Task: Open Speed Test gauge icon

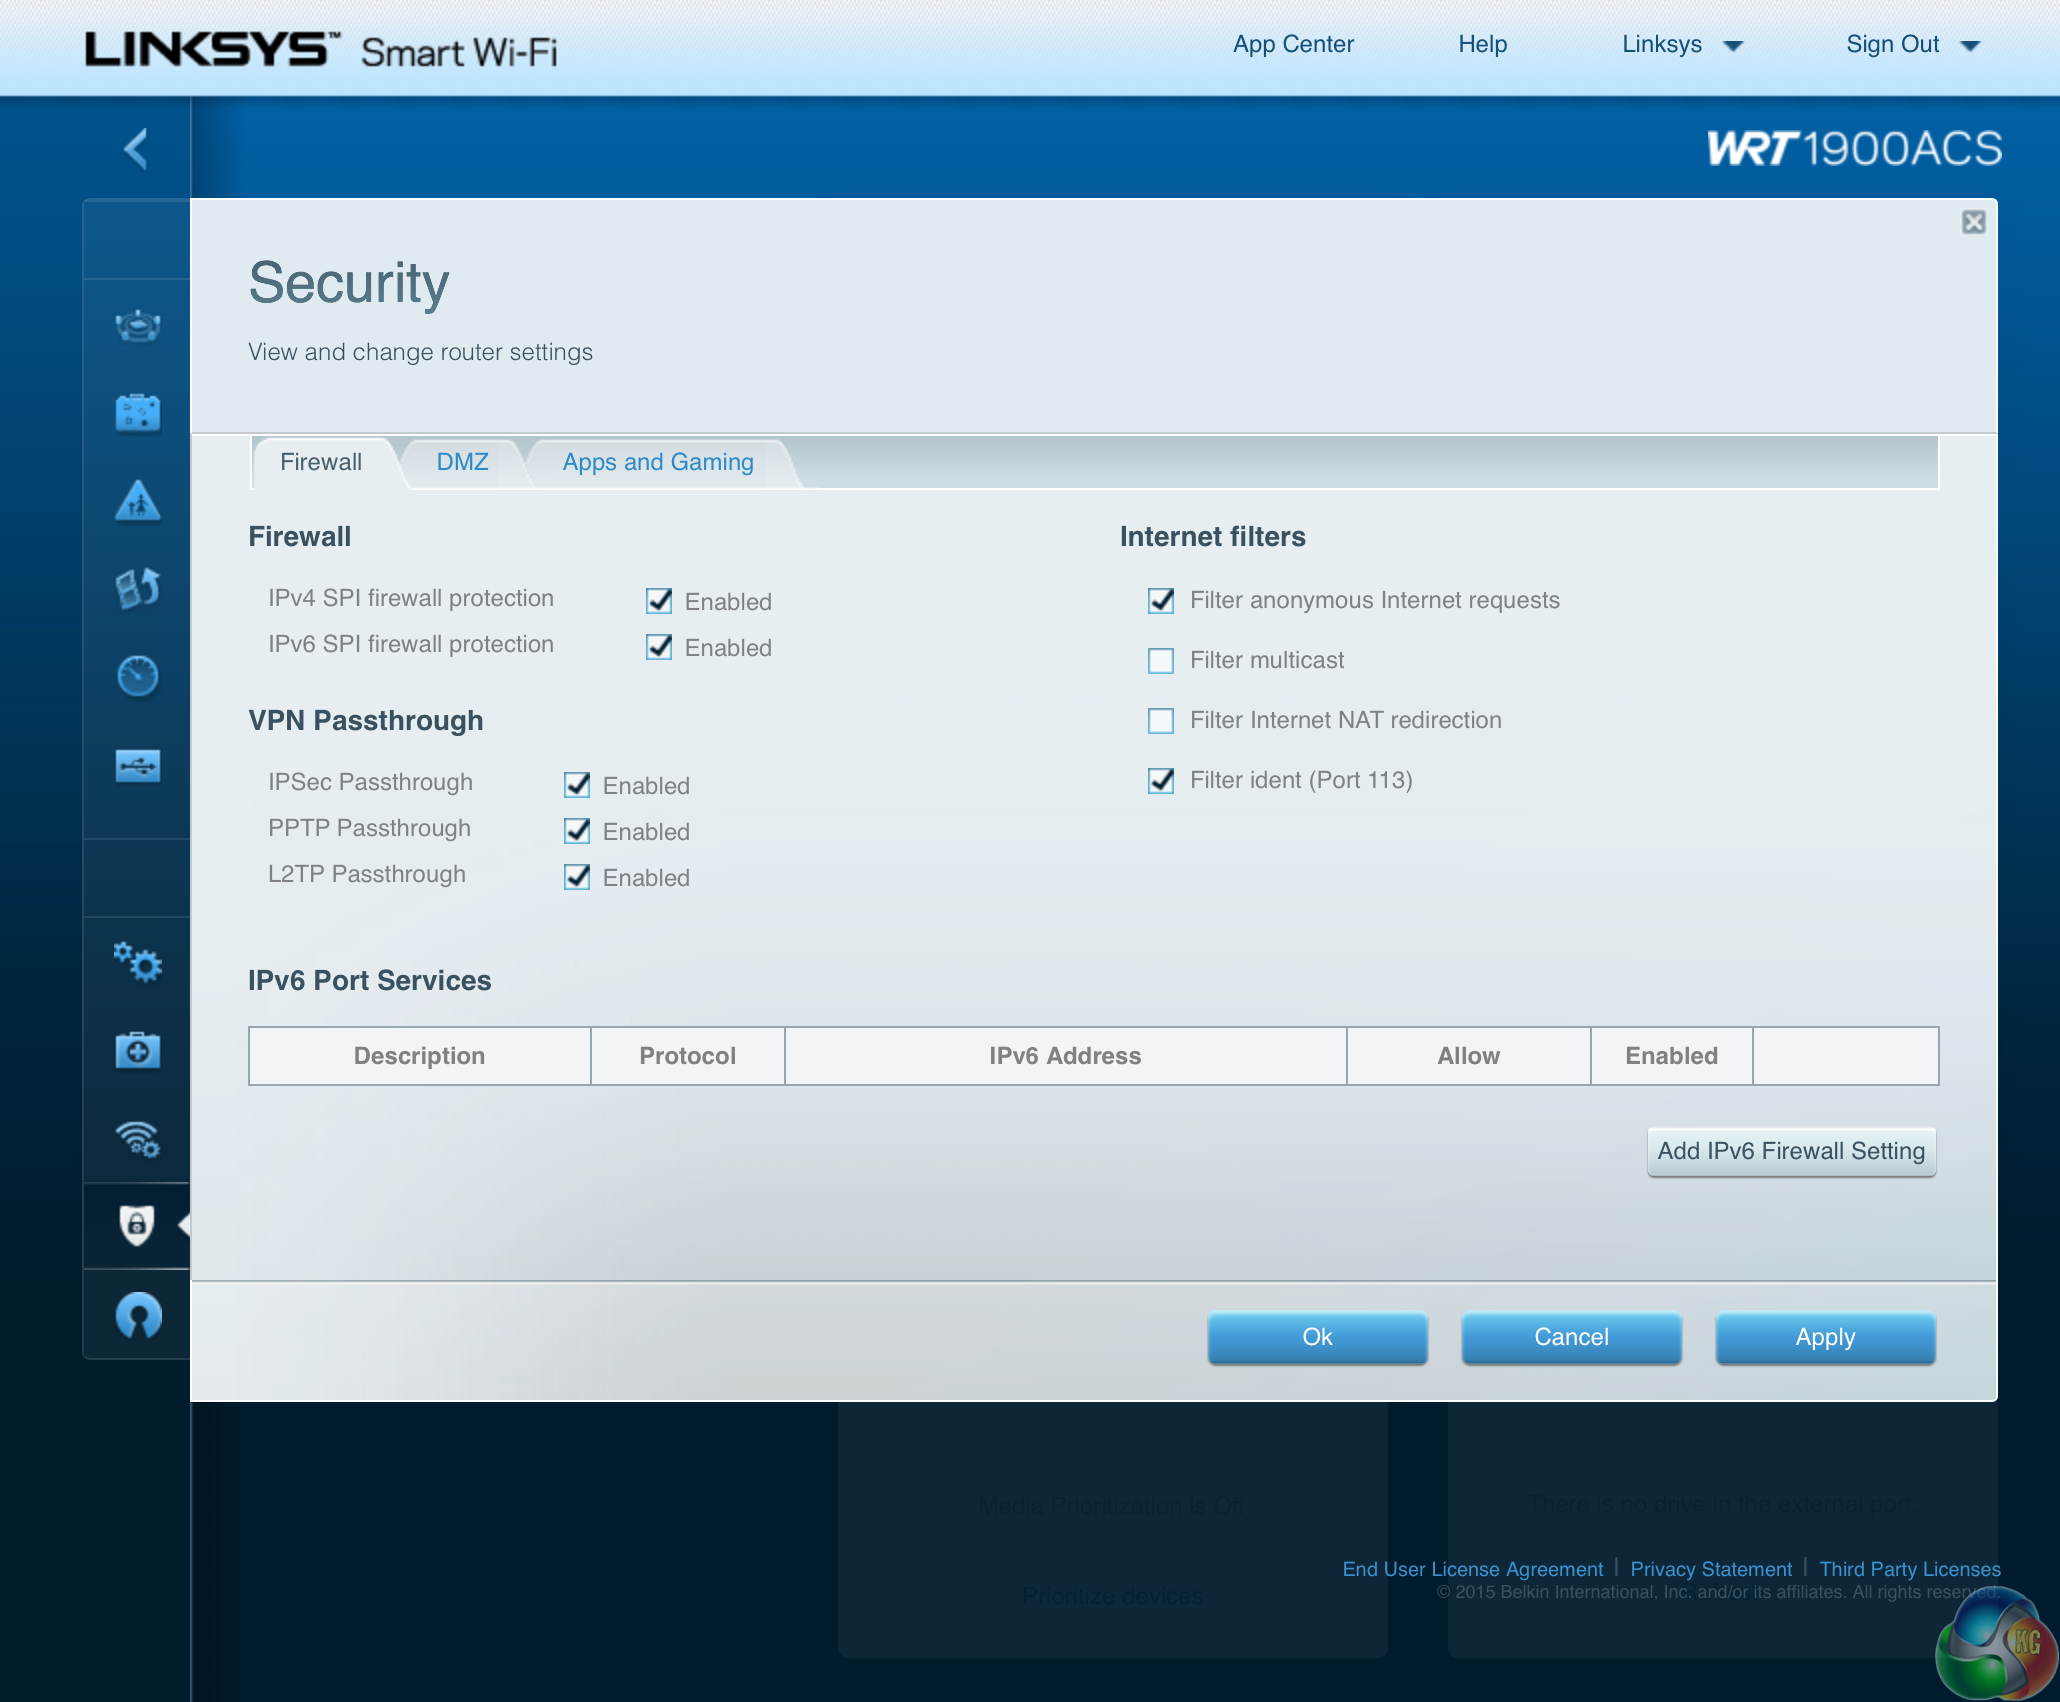Action: coord(137,676)
